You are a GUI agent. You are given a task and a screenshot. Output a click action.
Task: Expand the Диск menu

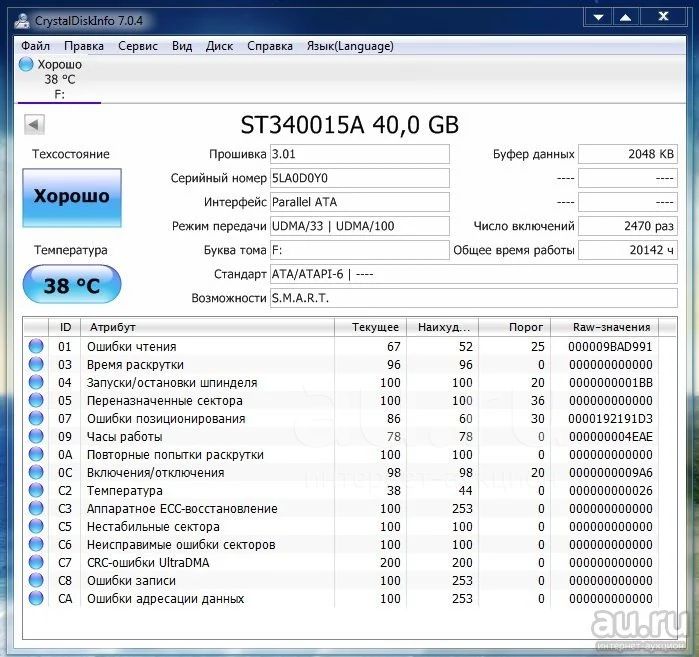[x=219, y=46]
